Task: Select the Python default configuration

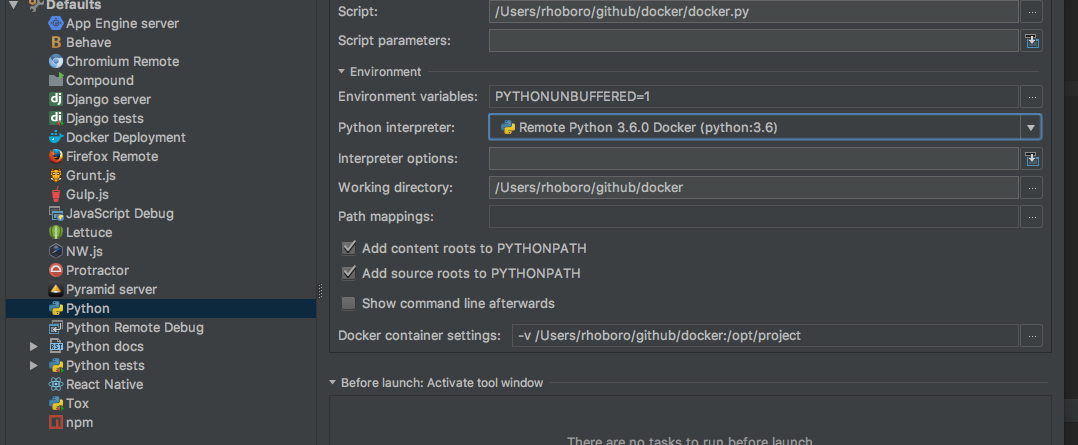Action: coord(161,309)
